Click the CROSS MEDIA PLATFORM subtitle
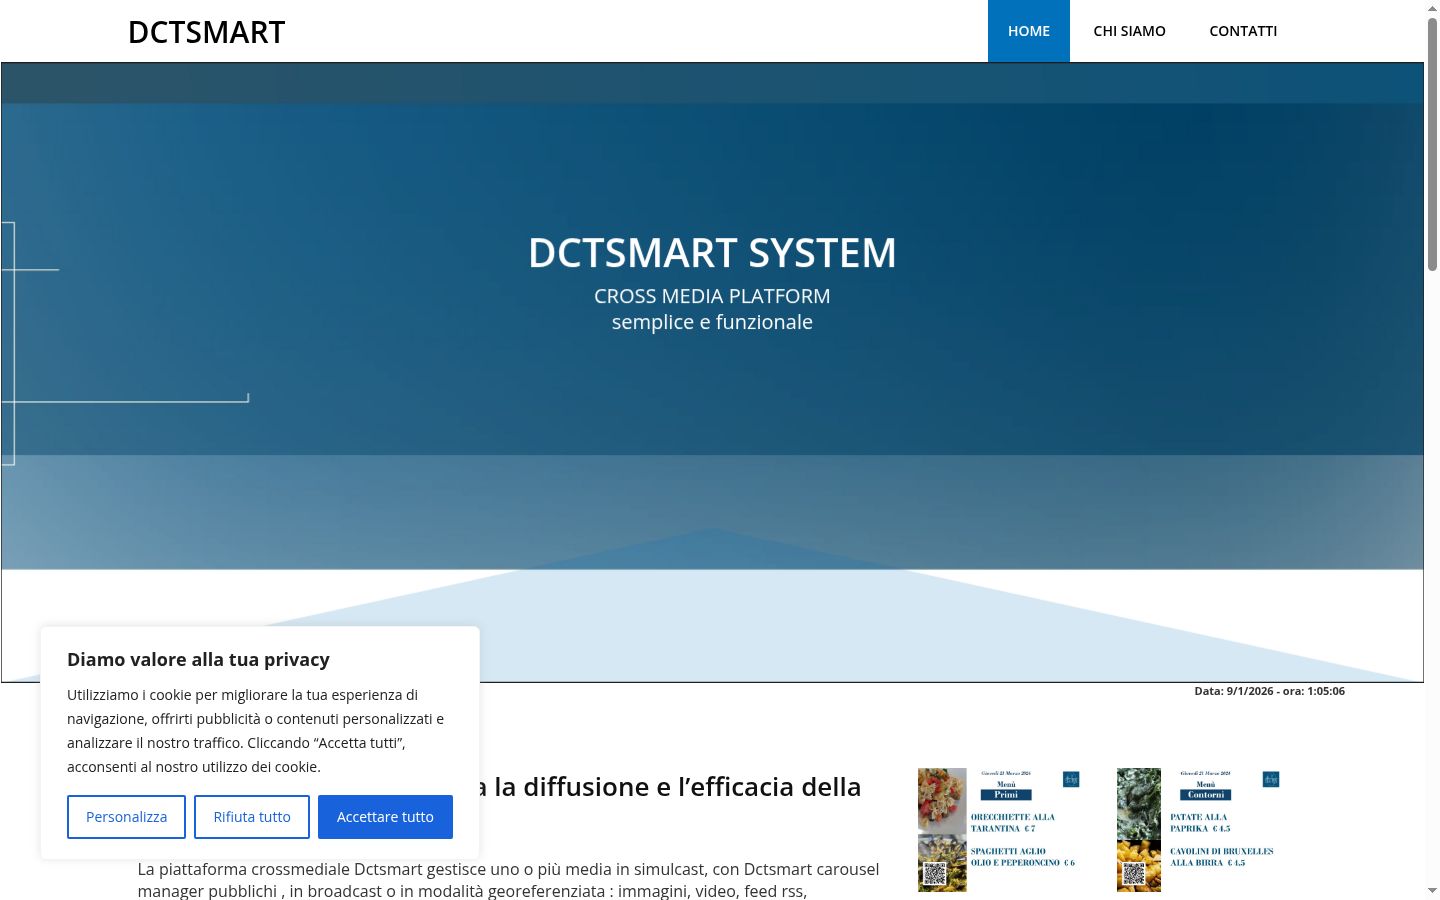Screen dimensions: 1440x900 pyautogui.click(x=712, y=296)
